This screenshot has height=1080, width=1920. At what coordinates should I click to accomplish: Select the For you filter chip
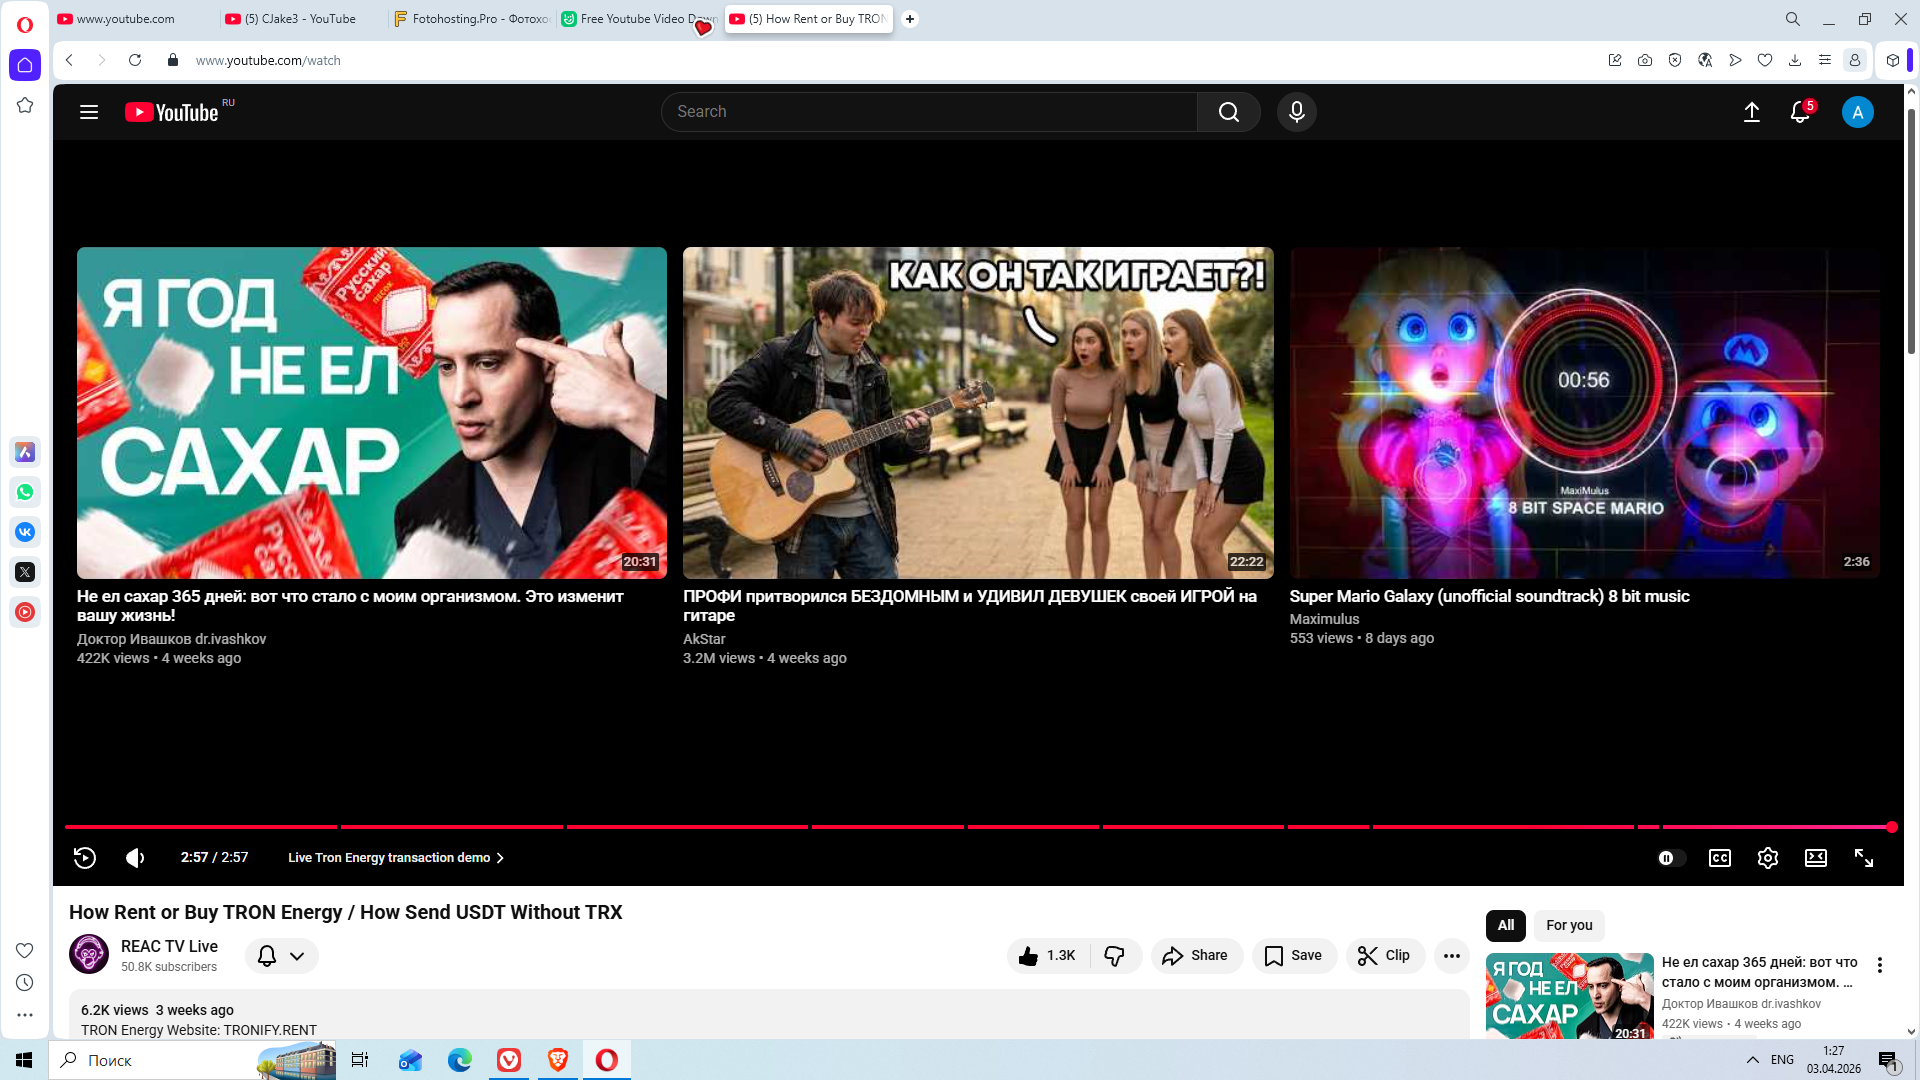[x=1568, y=925]
